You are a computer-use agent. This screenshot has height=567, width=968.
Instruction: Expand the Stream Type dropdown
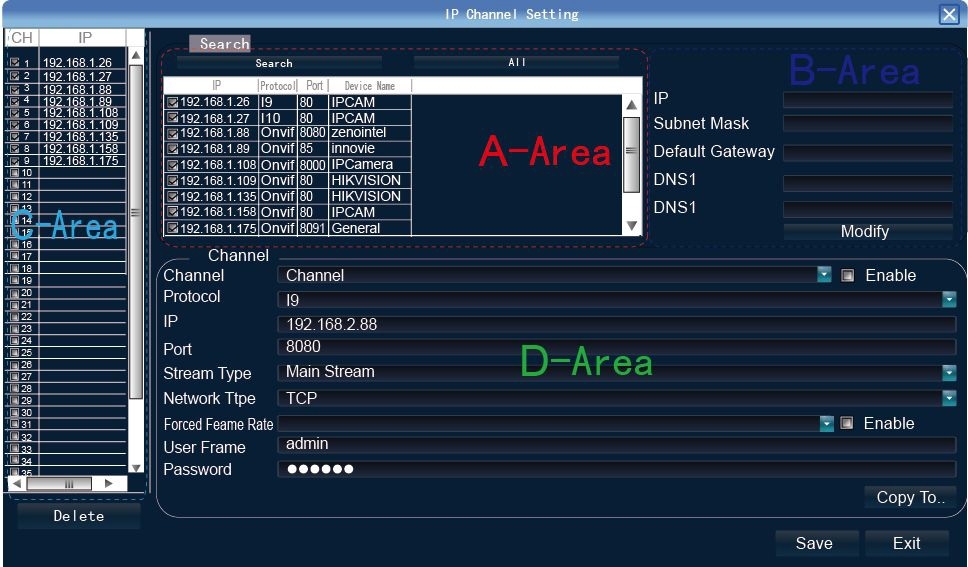[x=948, y=372]
